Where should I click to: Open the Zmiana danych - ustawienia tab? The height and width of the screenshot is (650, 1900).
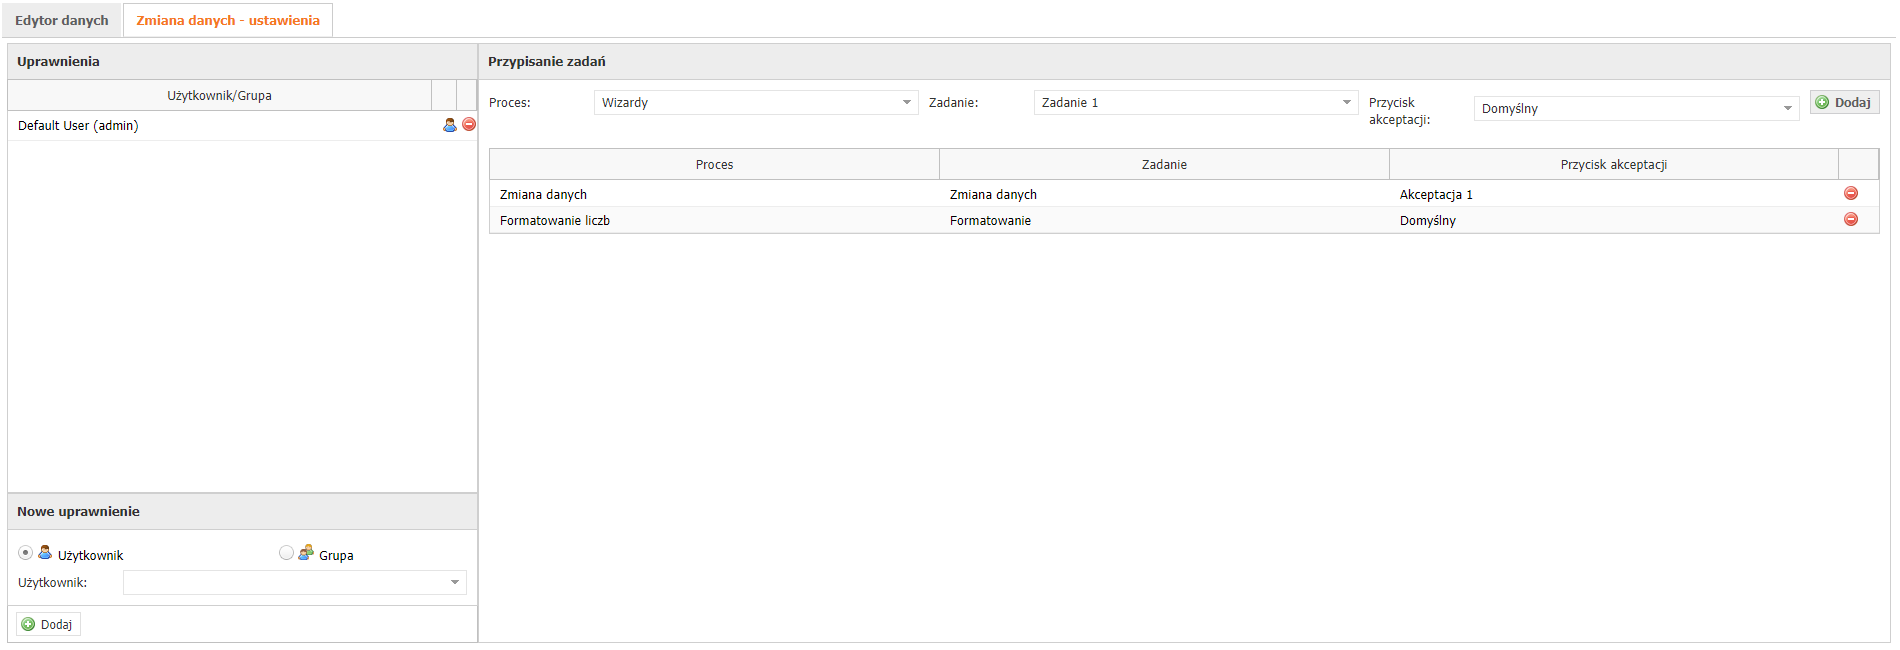click(x=228, y=20)
